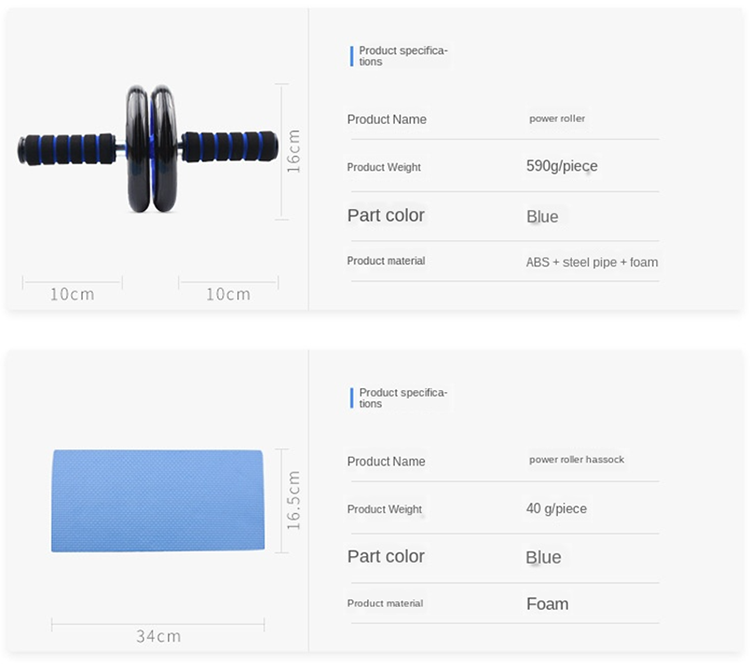Image resolution: width=750 pixels, height=666 pixels.
Task: Click 'Blue' part color value for the hassock
Action: [543, 557]
